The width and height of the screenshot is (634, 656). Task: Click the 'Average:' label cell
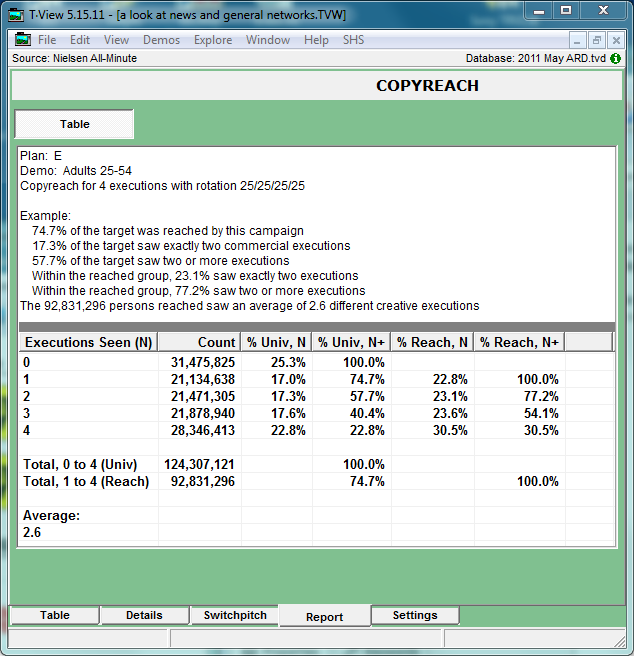[89, 515]
